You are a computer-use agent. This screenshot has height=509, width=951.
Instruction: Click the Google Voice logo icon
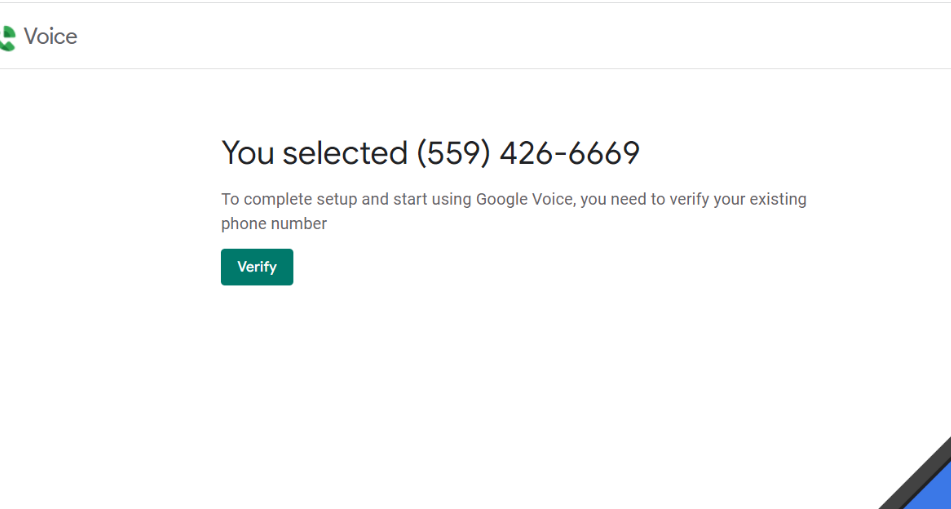pos(7,38)
